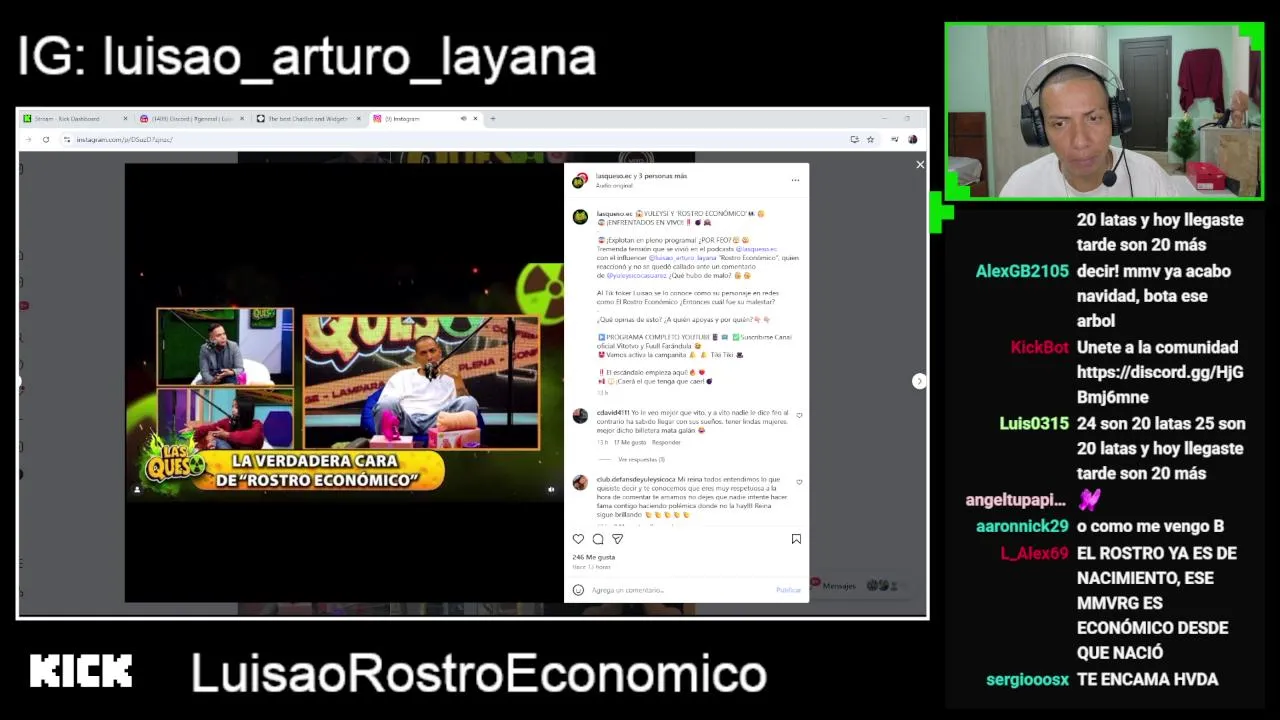This screenshot has height=720, width=1280.
Task: Like the comment by club.defansdeyuleysicoca
Action: pyautogui.click(x=799, y=482)
